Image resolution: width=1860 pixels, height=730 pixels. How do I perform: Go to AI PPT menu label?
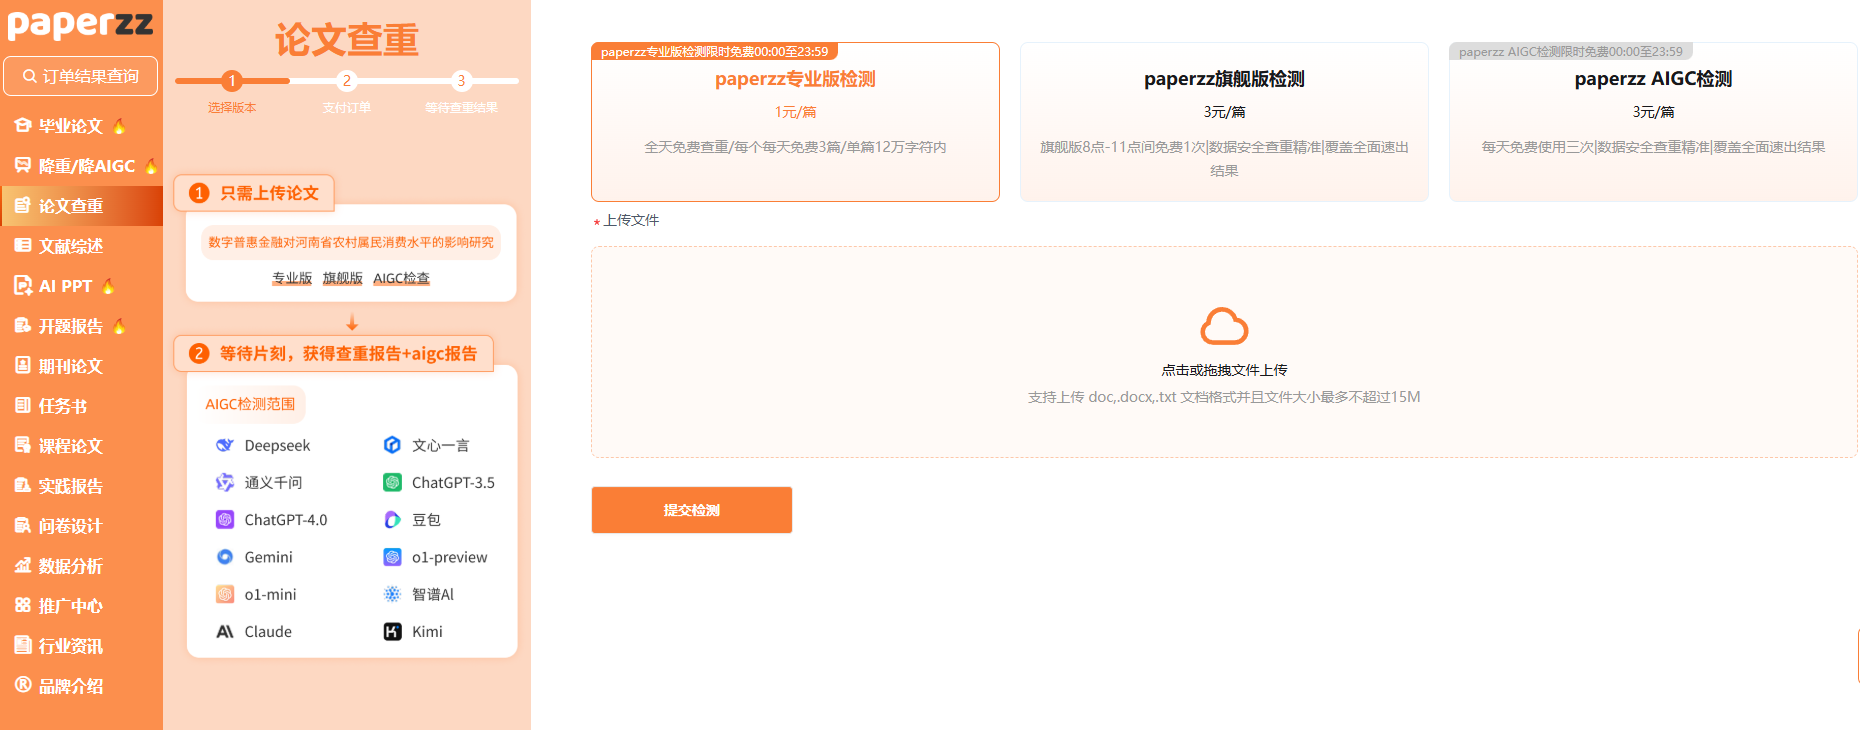[x=65, y=286]
